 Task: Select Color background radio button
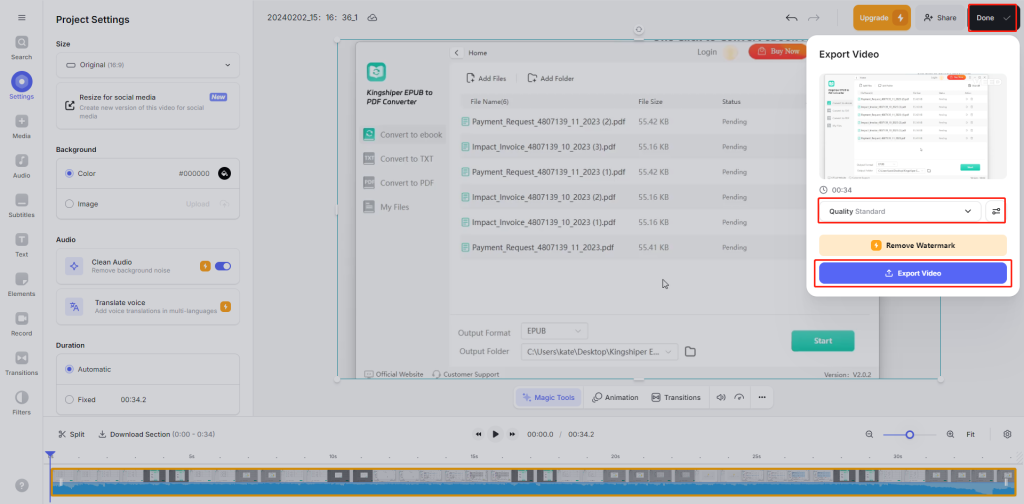69,174
